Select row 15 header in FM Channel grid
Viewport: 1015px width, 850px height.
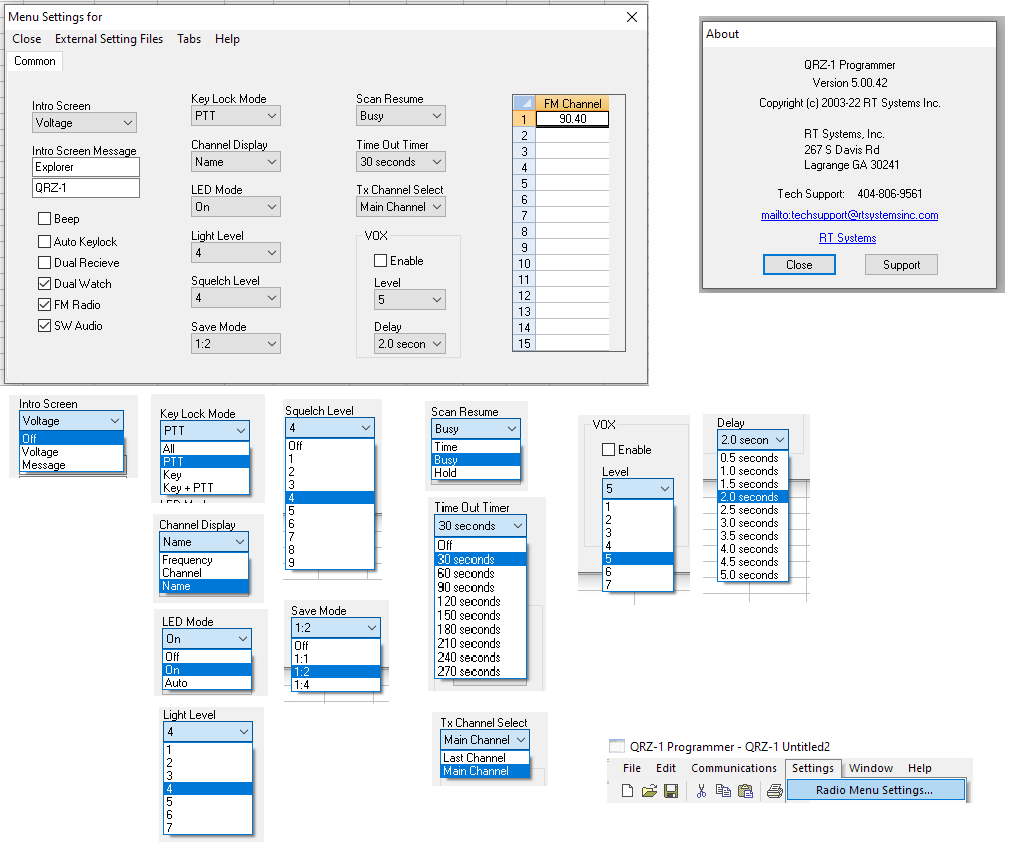pyautogui.click(x=524, y=344)
